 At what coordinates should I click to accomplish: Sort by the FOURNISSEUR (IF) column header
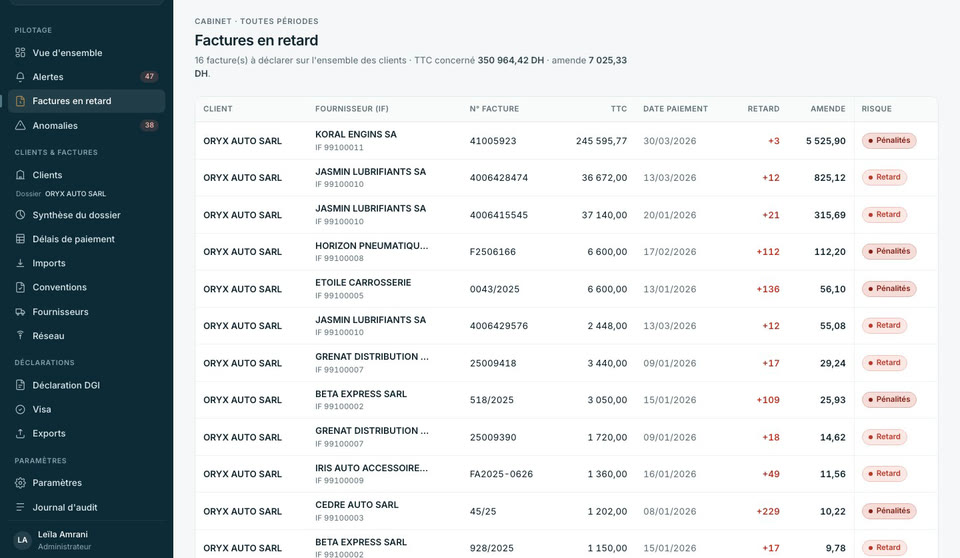coord(352,109)
